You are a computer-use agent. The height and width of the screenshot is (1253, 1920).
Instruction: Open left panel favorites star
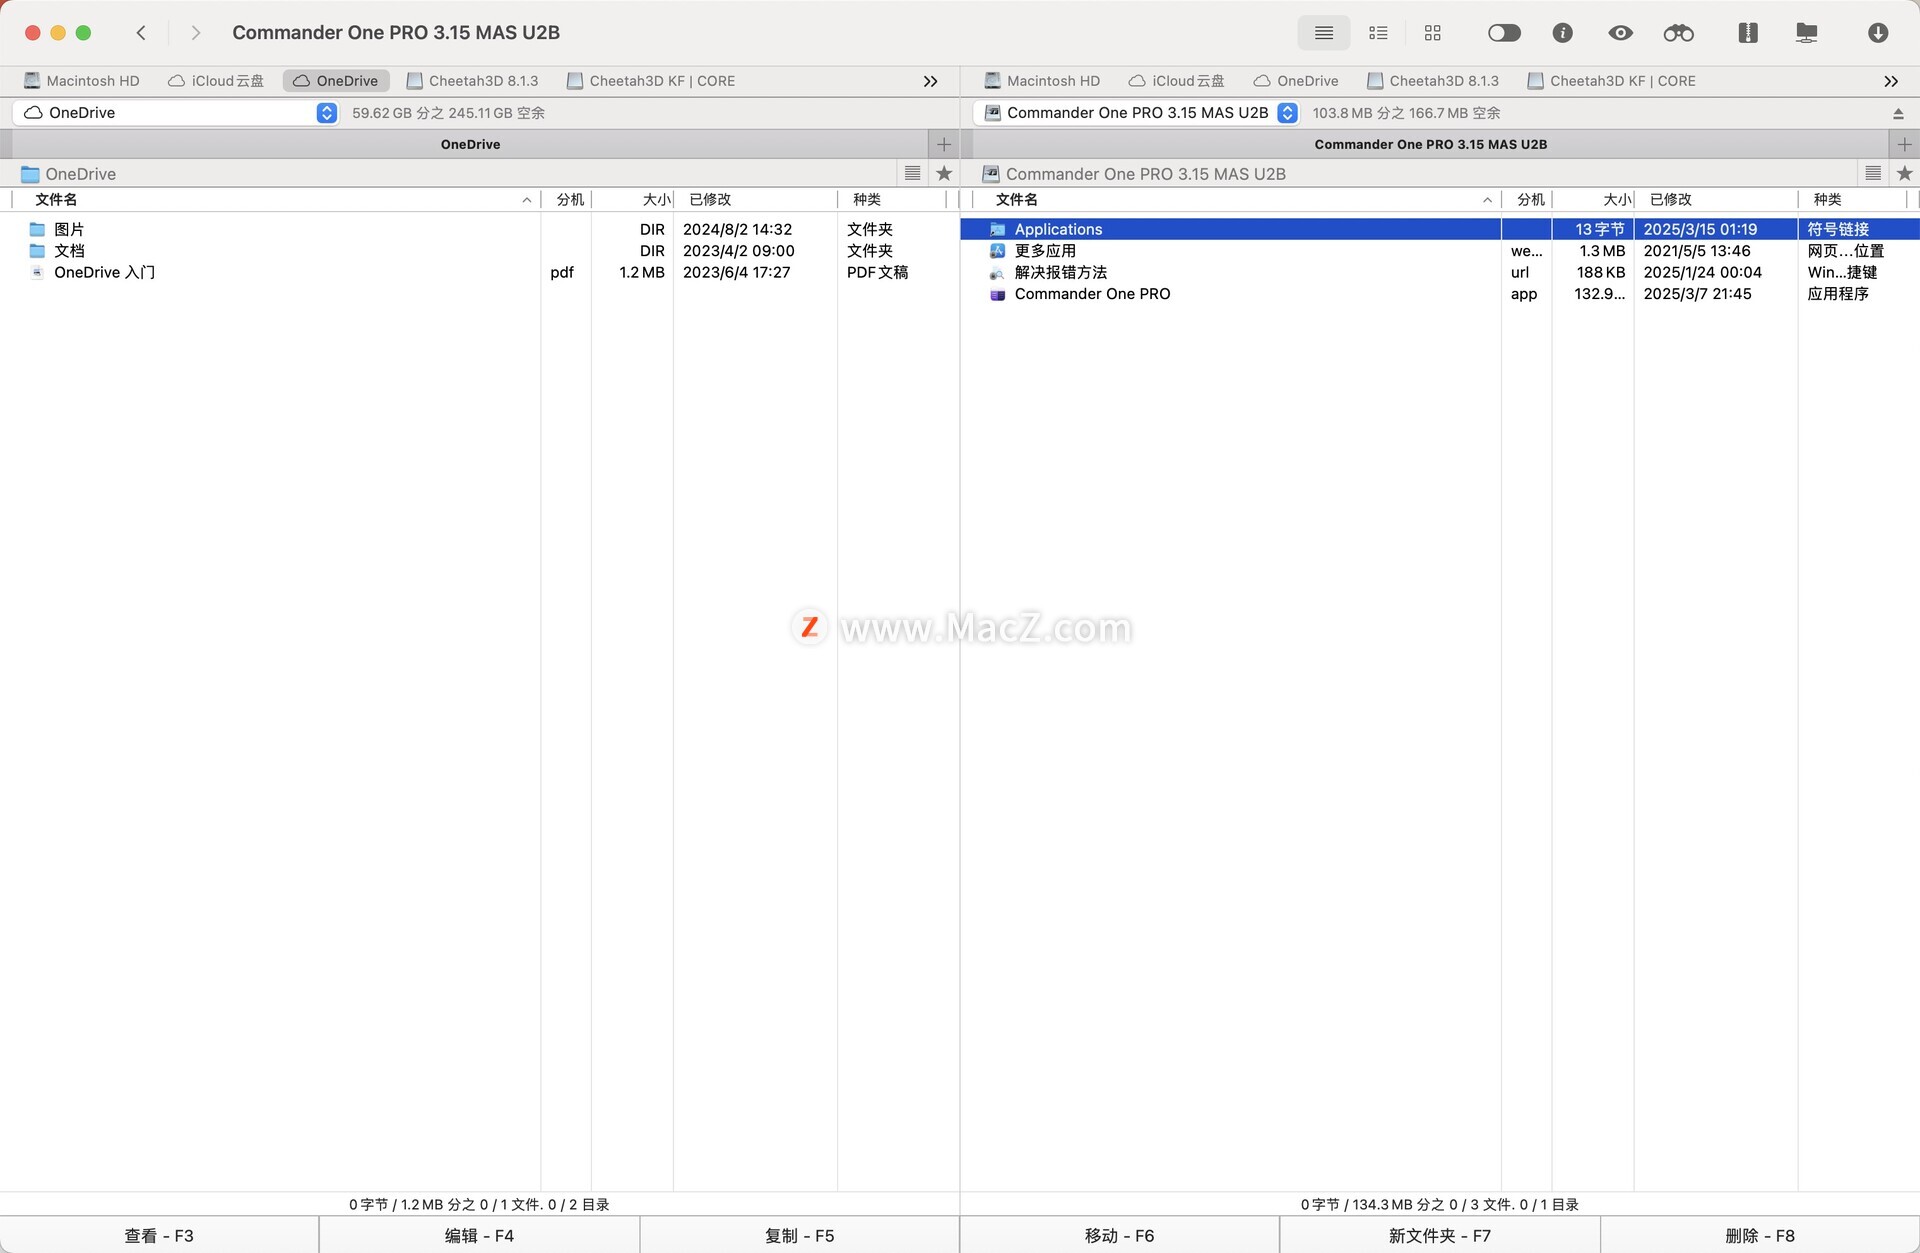tap(943, 173)
